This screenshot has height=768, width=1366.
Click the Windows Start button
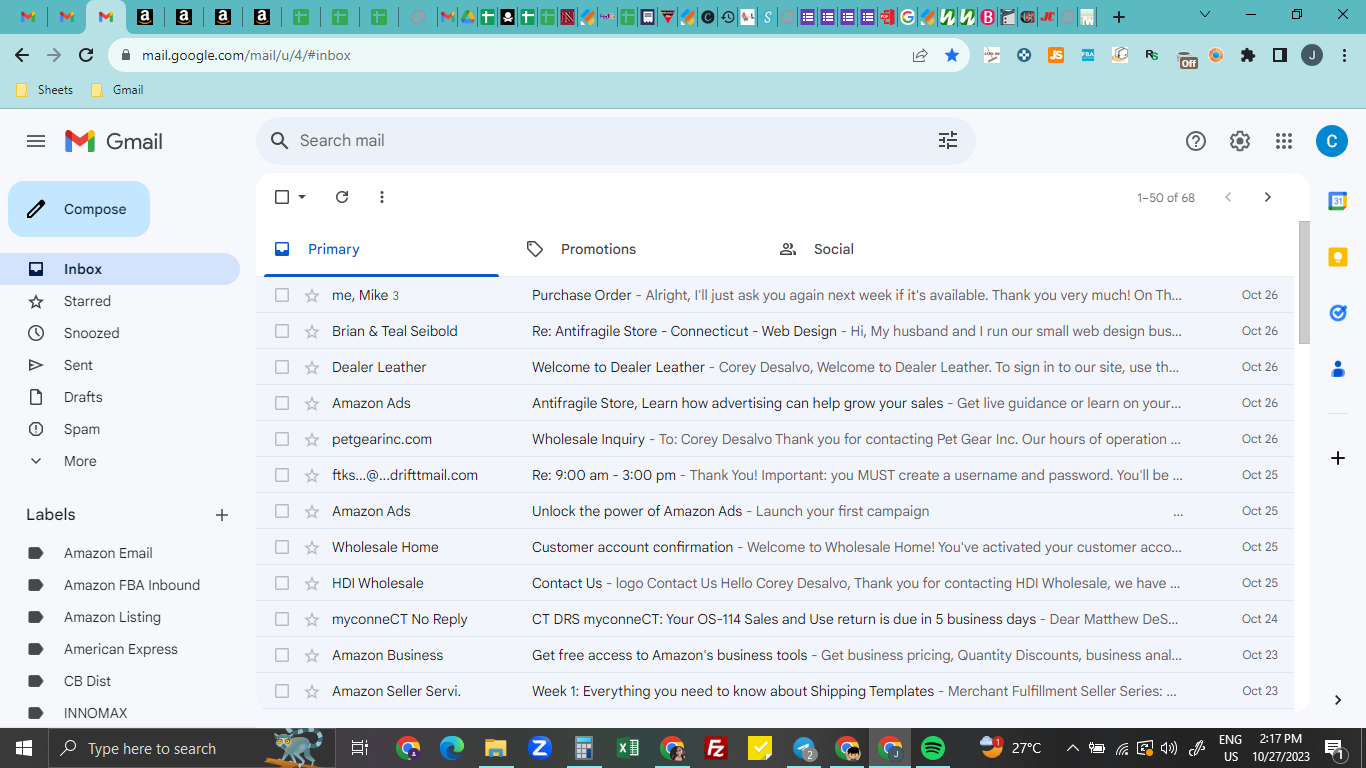(x=24, y=748)
